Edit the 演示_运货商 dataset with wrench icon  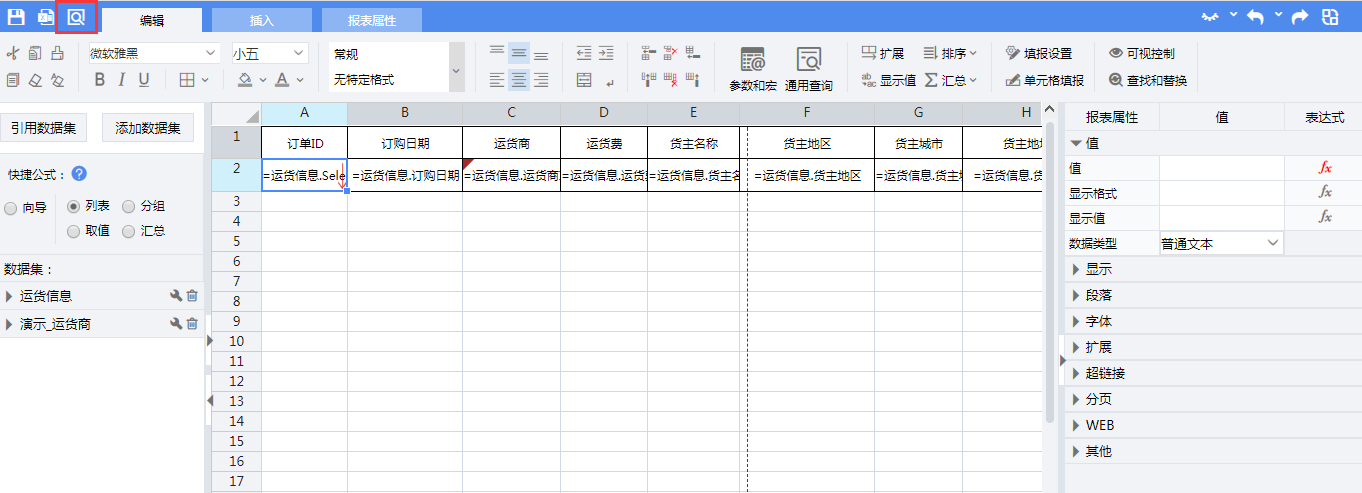click(x=175, y=324)
